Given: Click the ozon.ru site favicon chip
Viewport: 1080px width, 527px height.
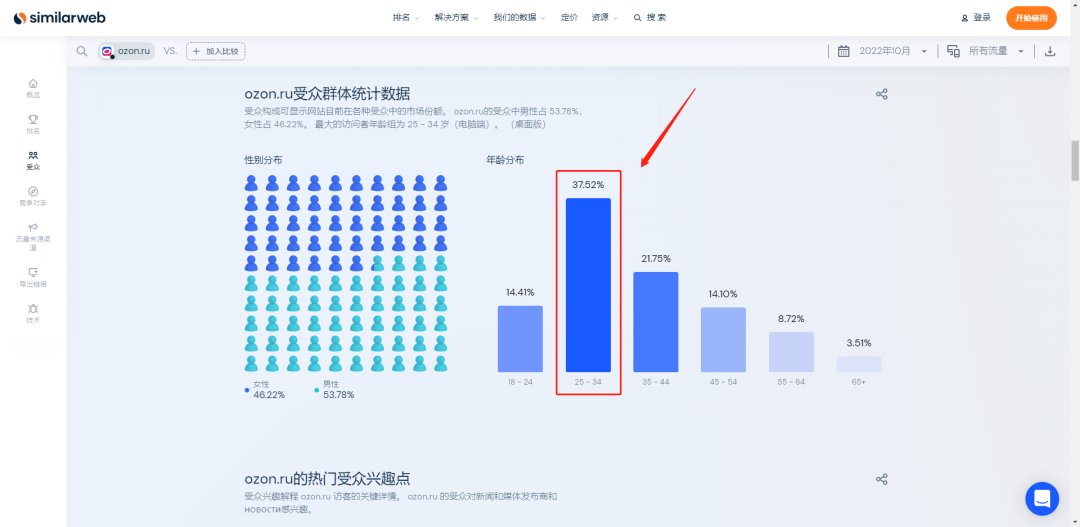Looking at the screenshot, I should pyautogui.click(x=126, y=51).
